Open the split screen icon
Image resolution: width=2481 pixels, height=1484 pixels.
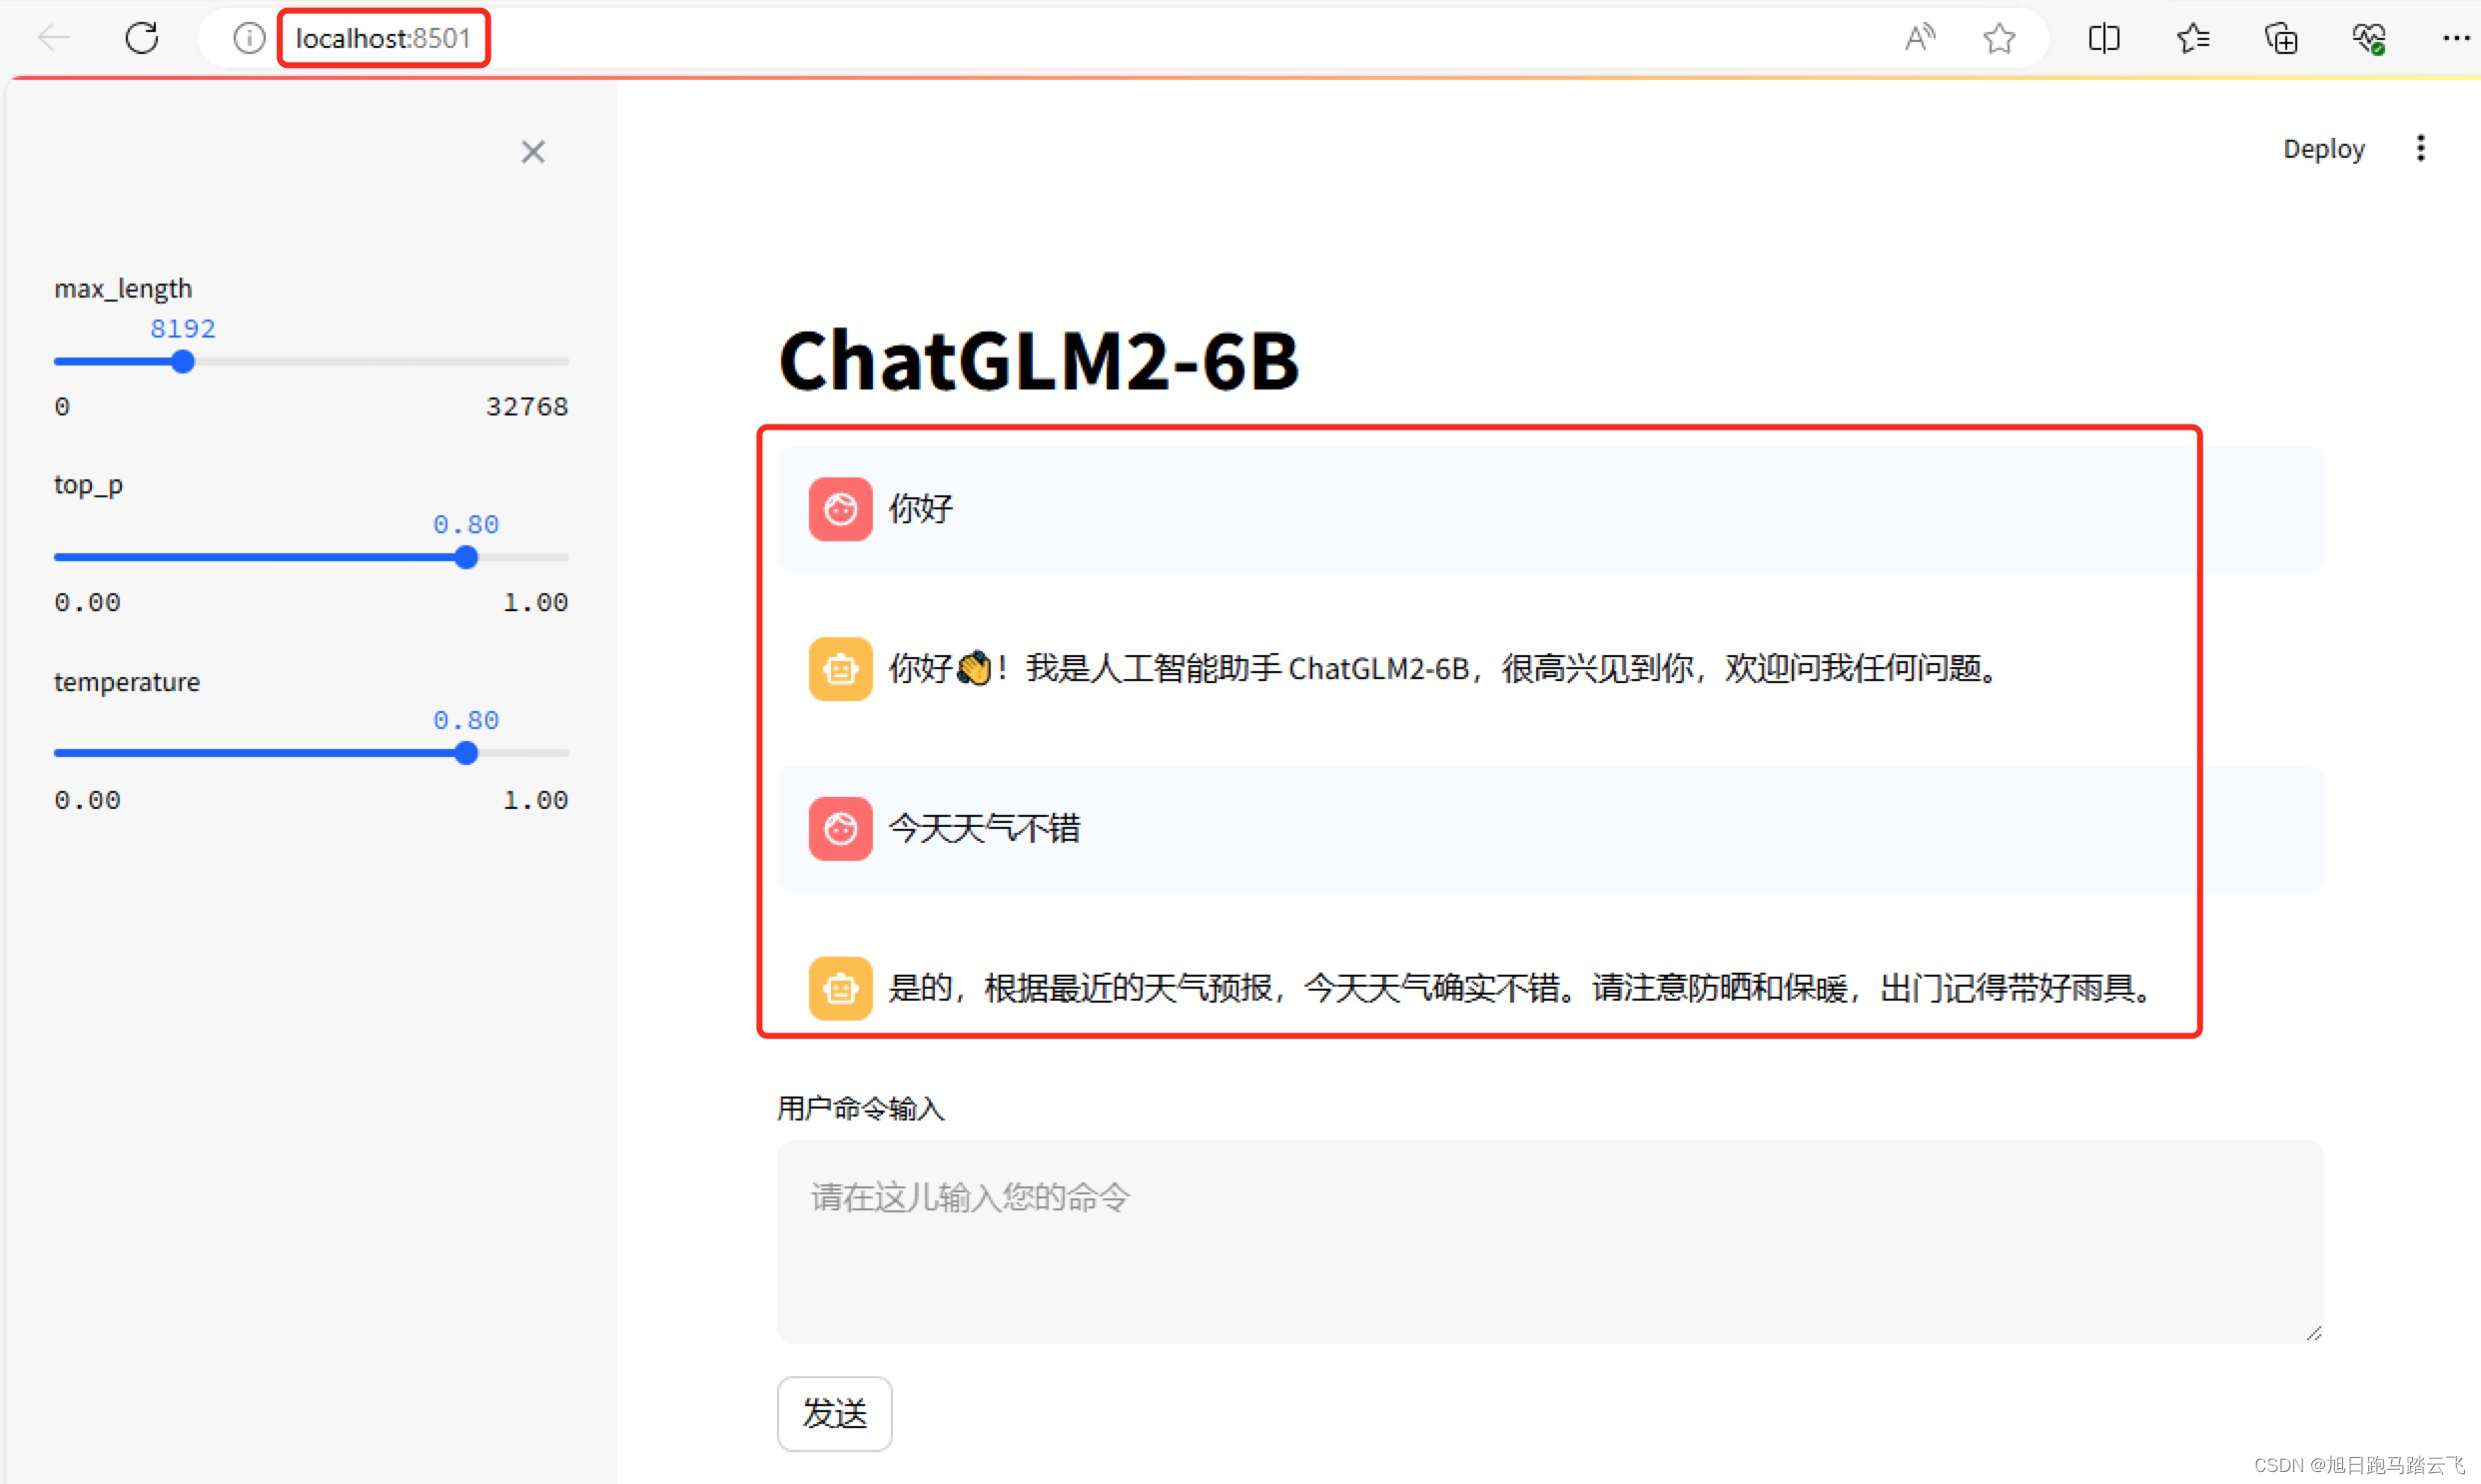[x=2104, y=38]
